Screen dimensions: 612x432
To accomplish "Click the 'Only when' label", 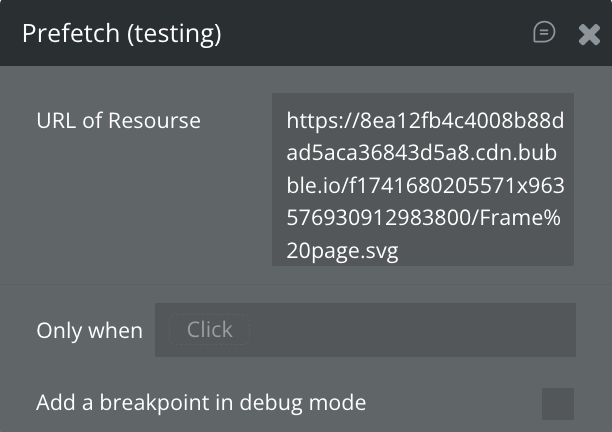I will tap(89, 331).
